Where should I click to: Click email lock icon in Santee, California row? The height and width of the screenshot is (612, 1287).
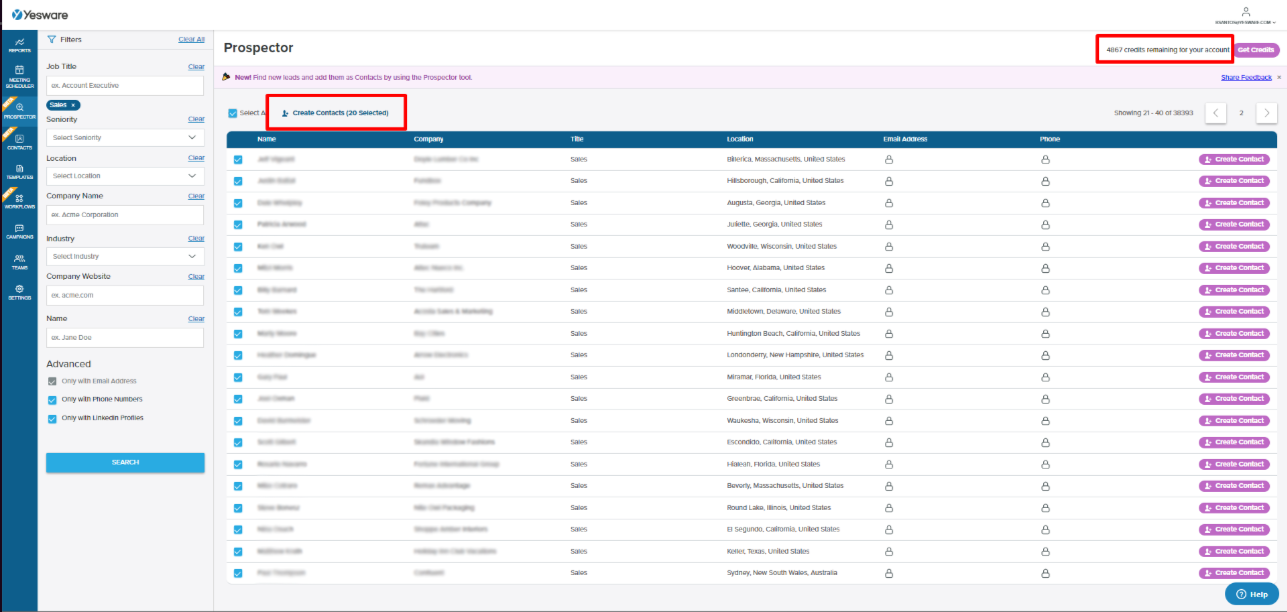coord(887,290)
